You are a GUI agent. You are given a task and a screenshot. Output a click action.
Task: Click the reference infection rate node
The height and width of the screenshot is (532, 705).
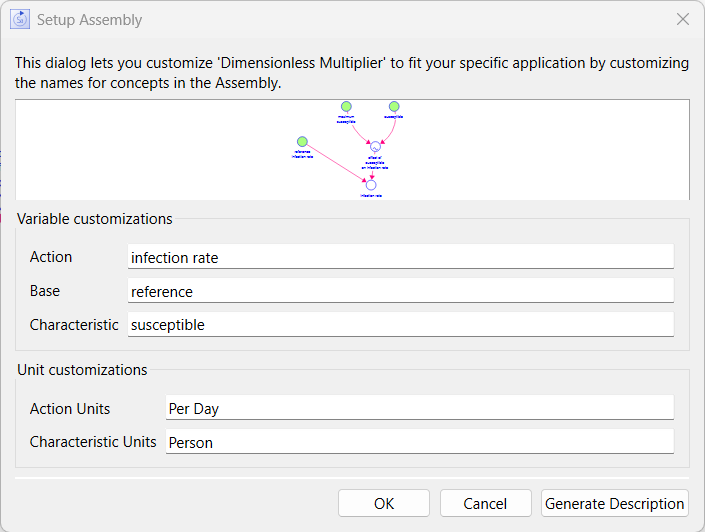tap(302, 142)
